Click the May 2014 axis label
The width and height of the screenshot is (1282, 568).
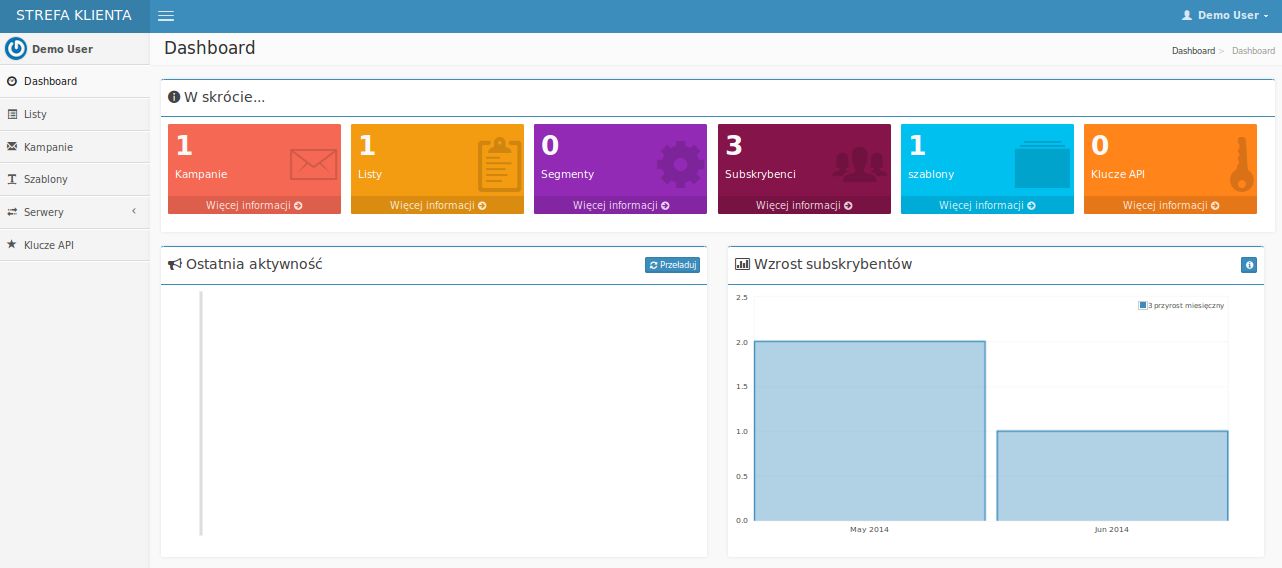869,529
